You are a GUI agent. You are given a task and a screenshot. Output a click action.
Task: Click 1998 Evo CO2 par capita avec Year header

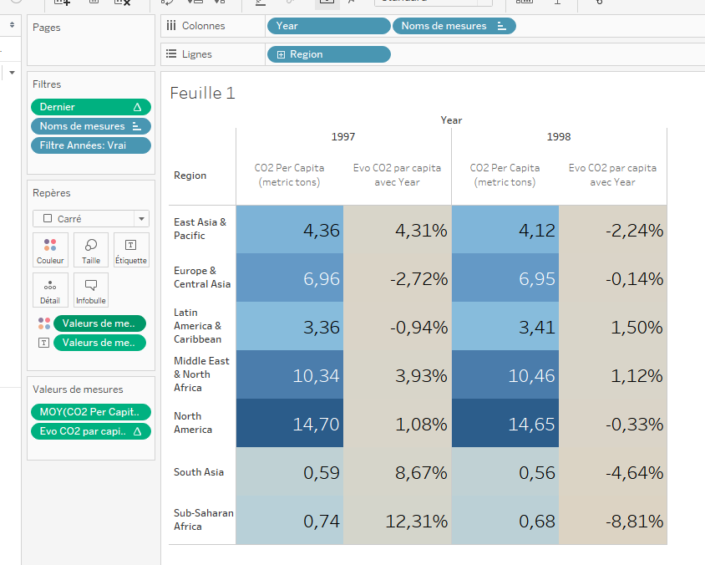click(x=612, y=175)
